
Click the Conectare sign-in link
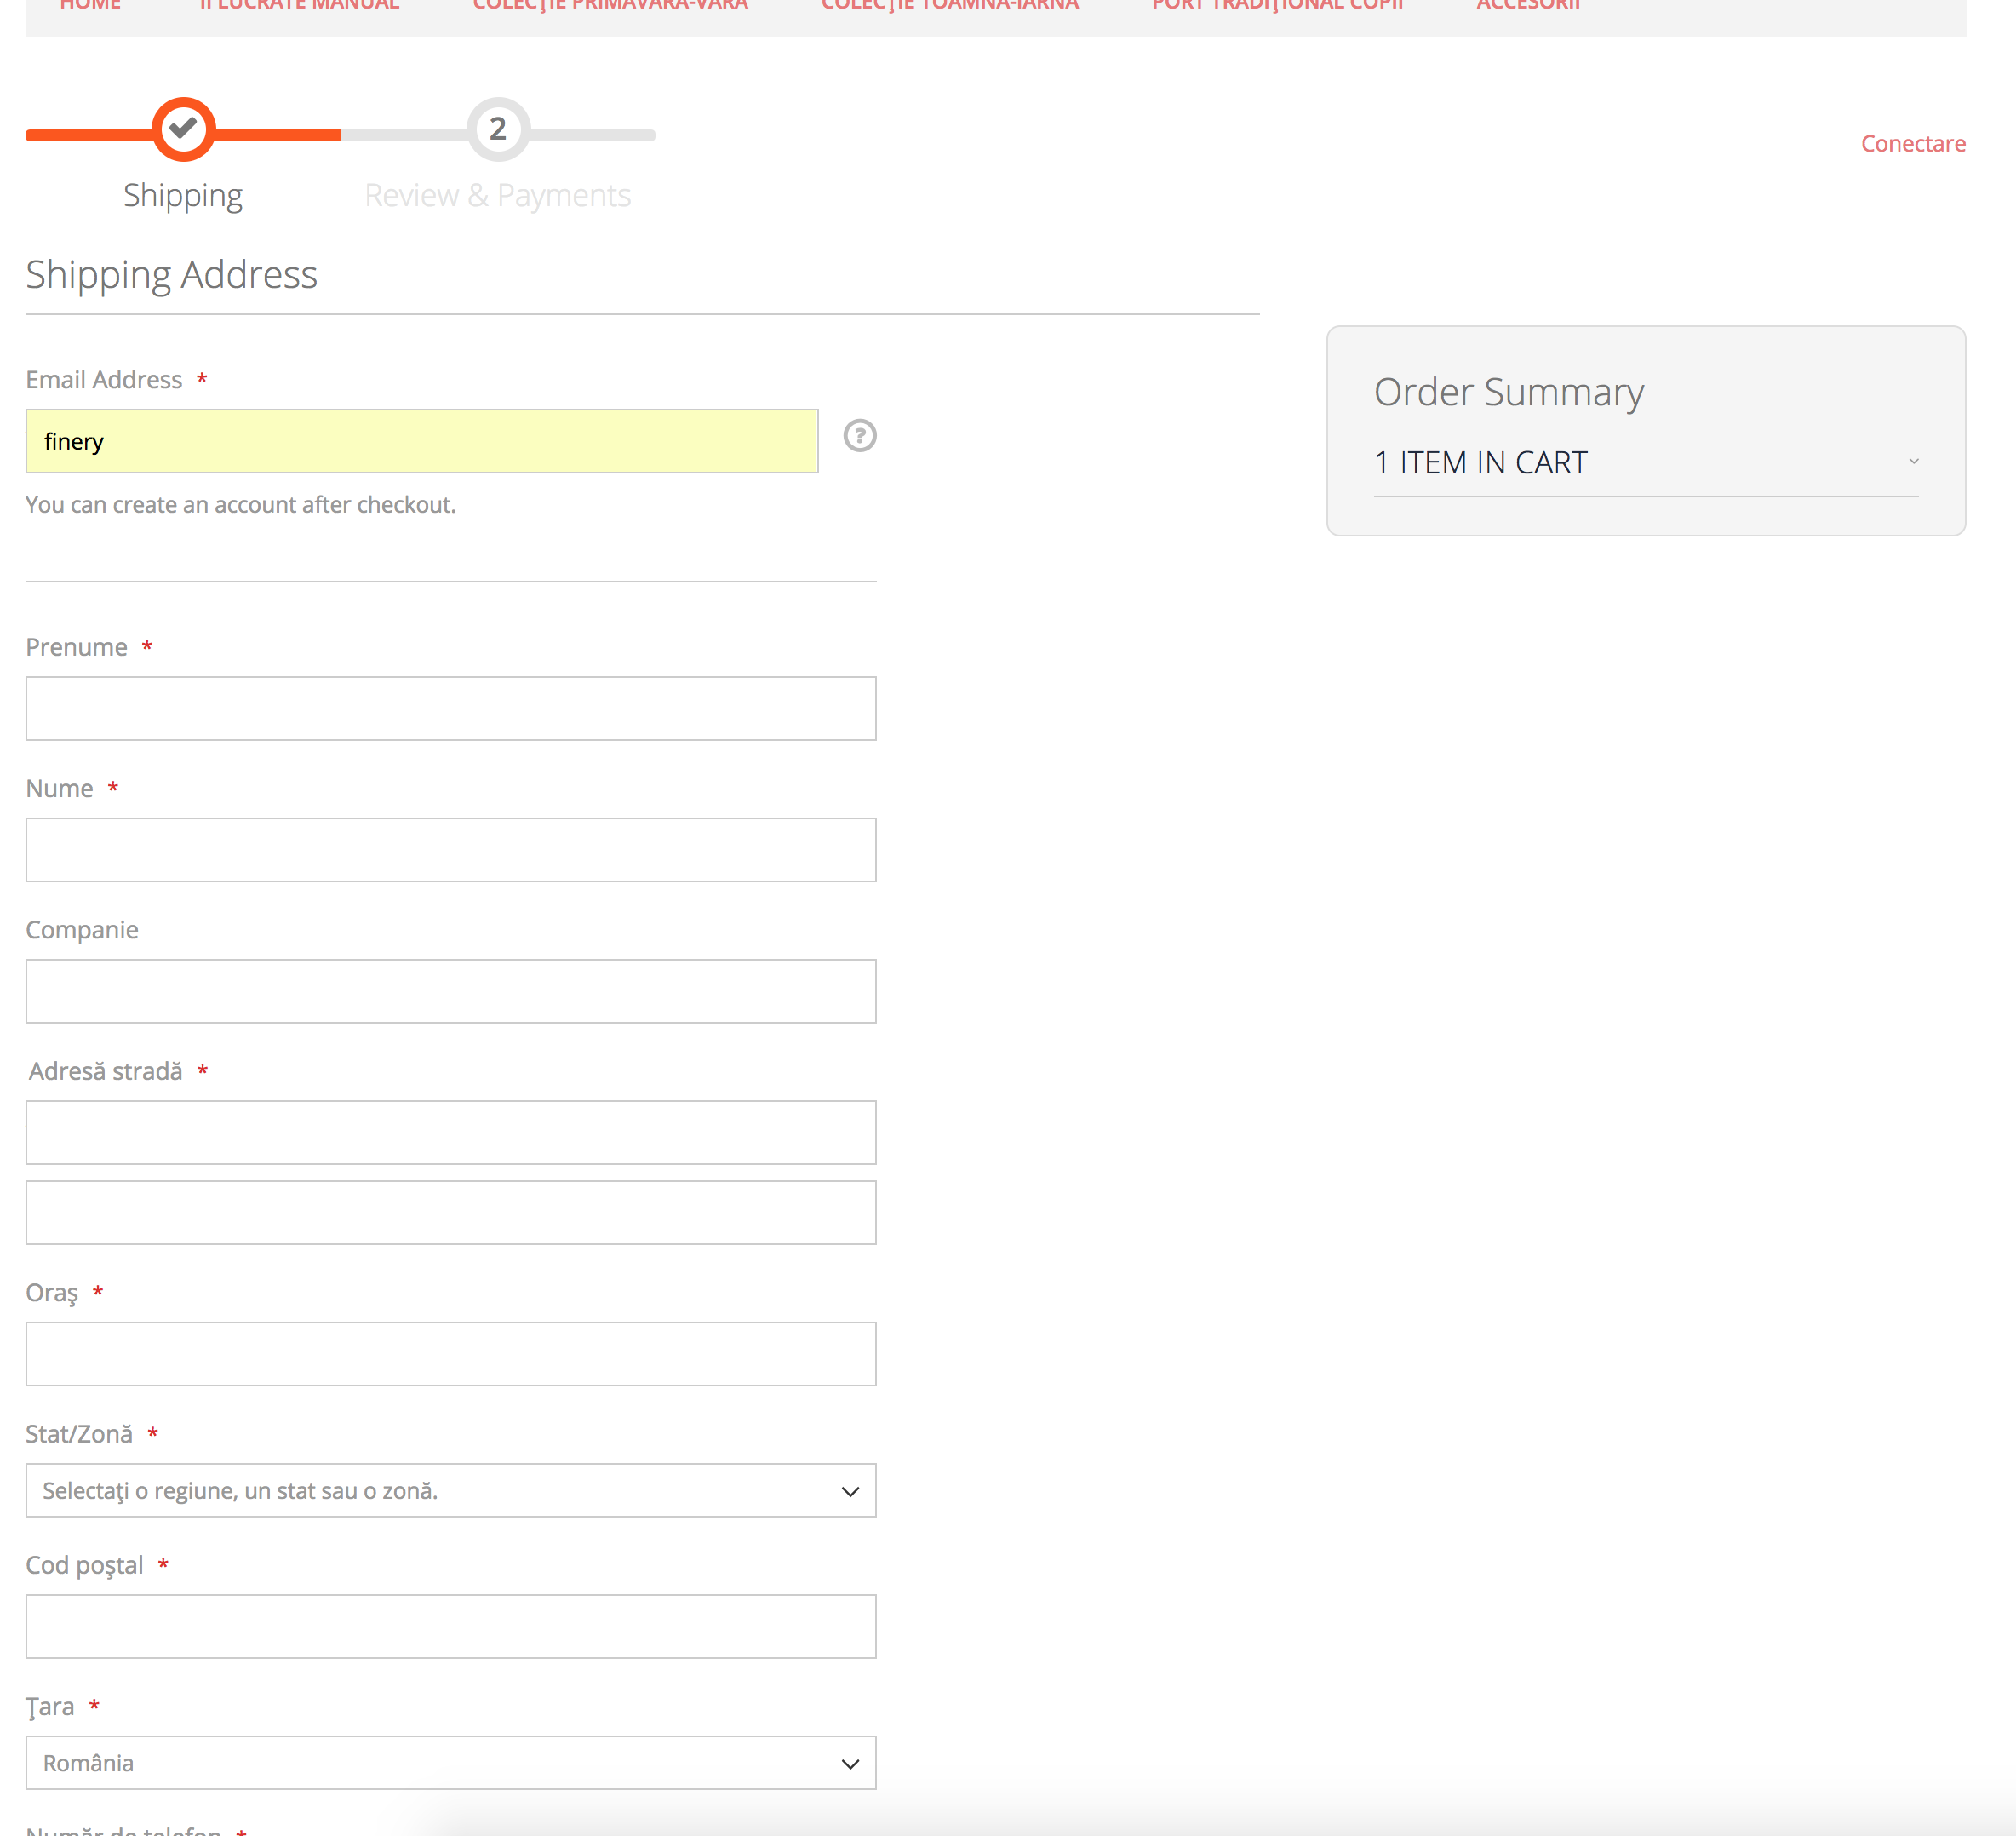pos(1912,144)
